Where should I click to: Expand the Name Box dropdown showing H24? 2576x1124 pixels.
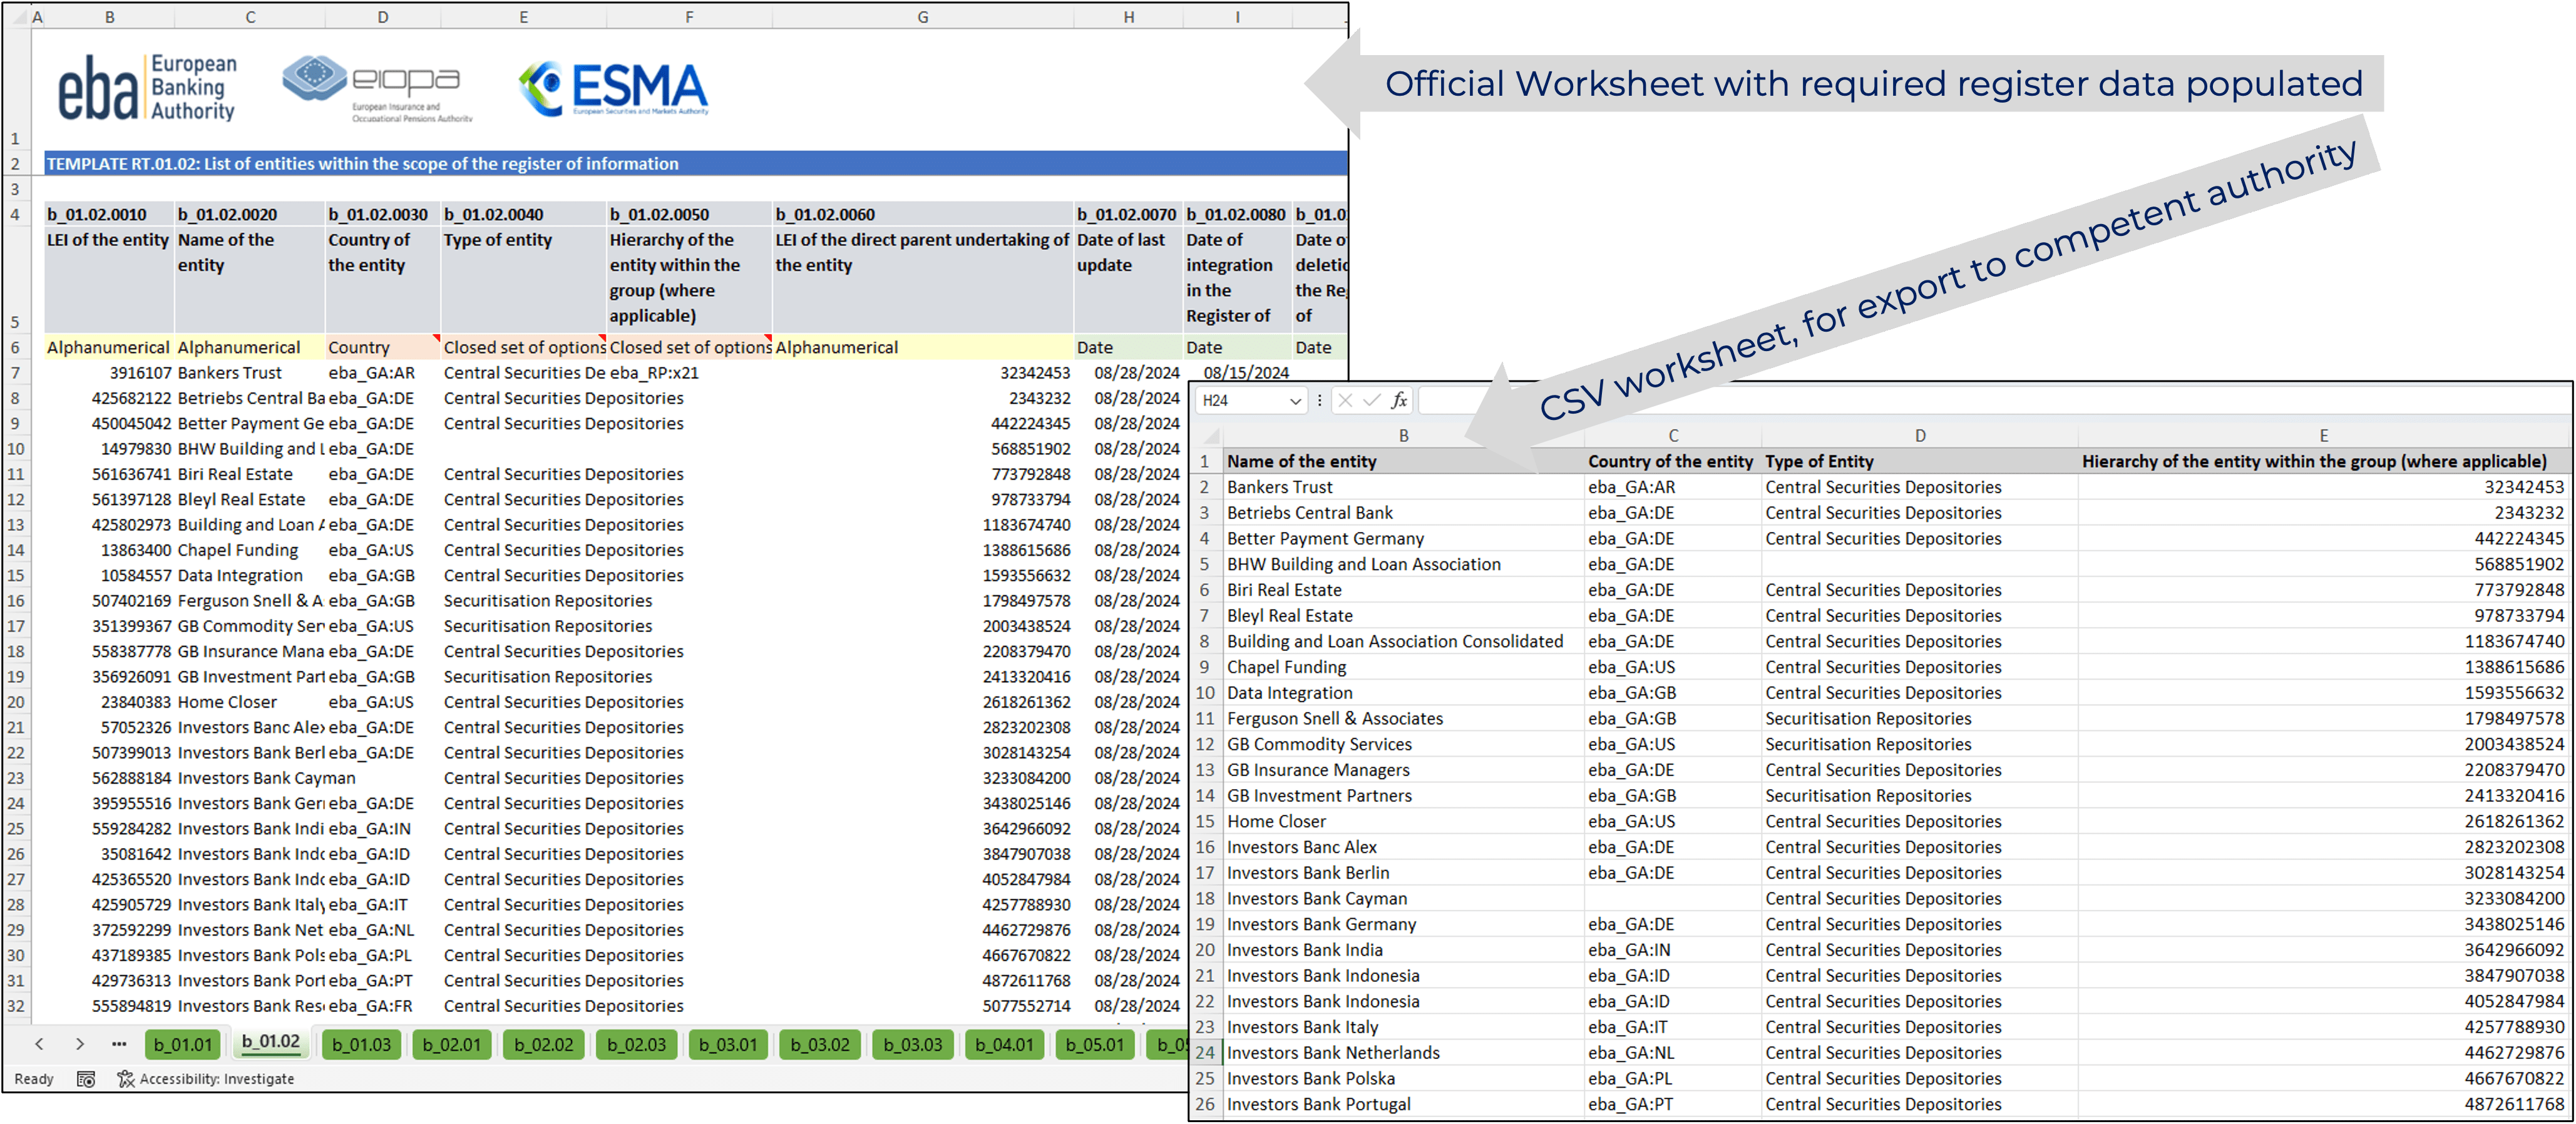(1295, 401)
